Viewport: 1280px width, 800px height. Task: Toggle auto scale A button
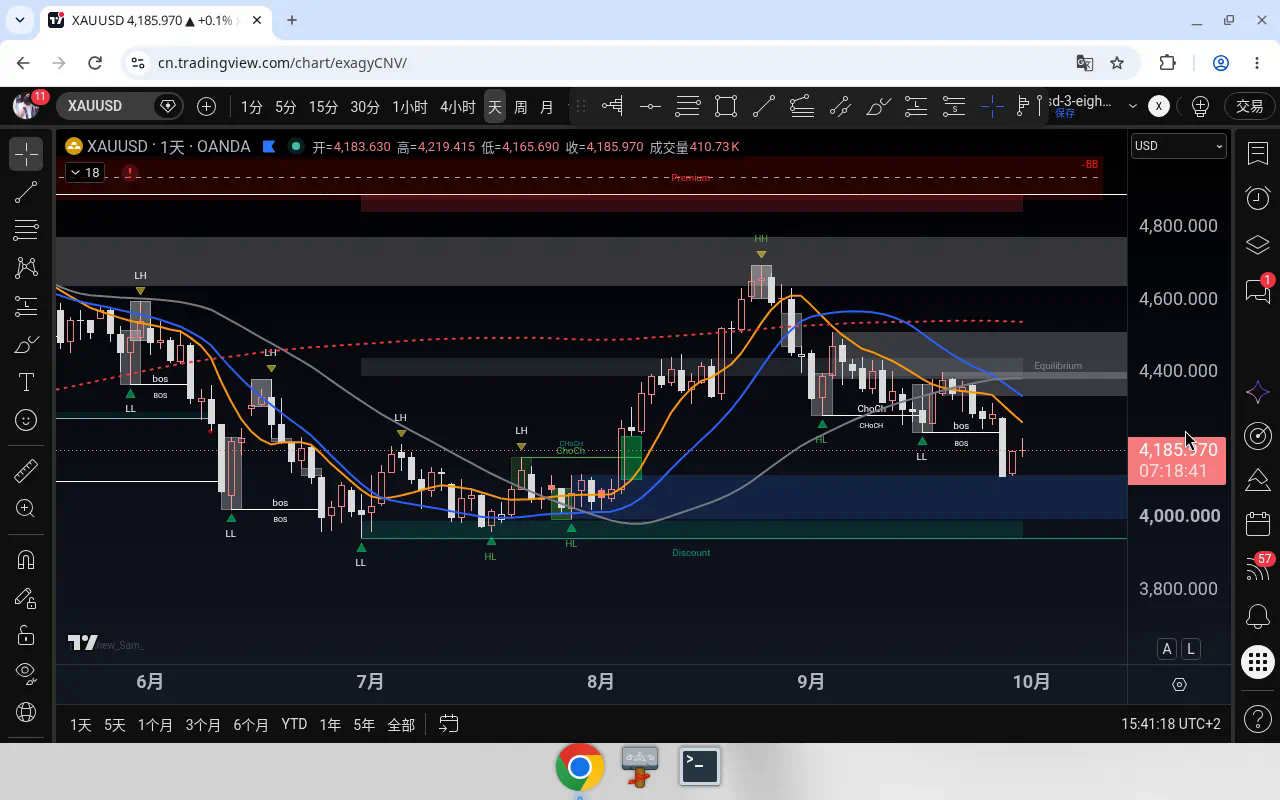1166,649
